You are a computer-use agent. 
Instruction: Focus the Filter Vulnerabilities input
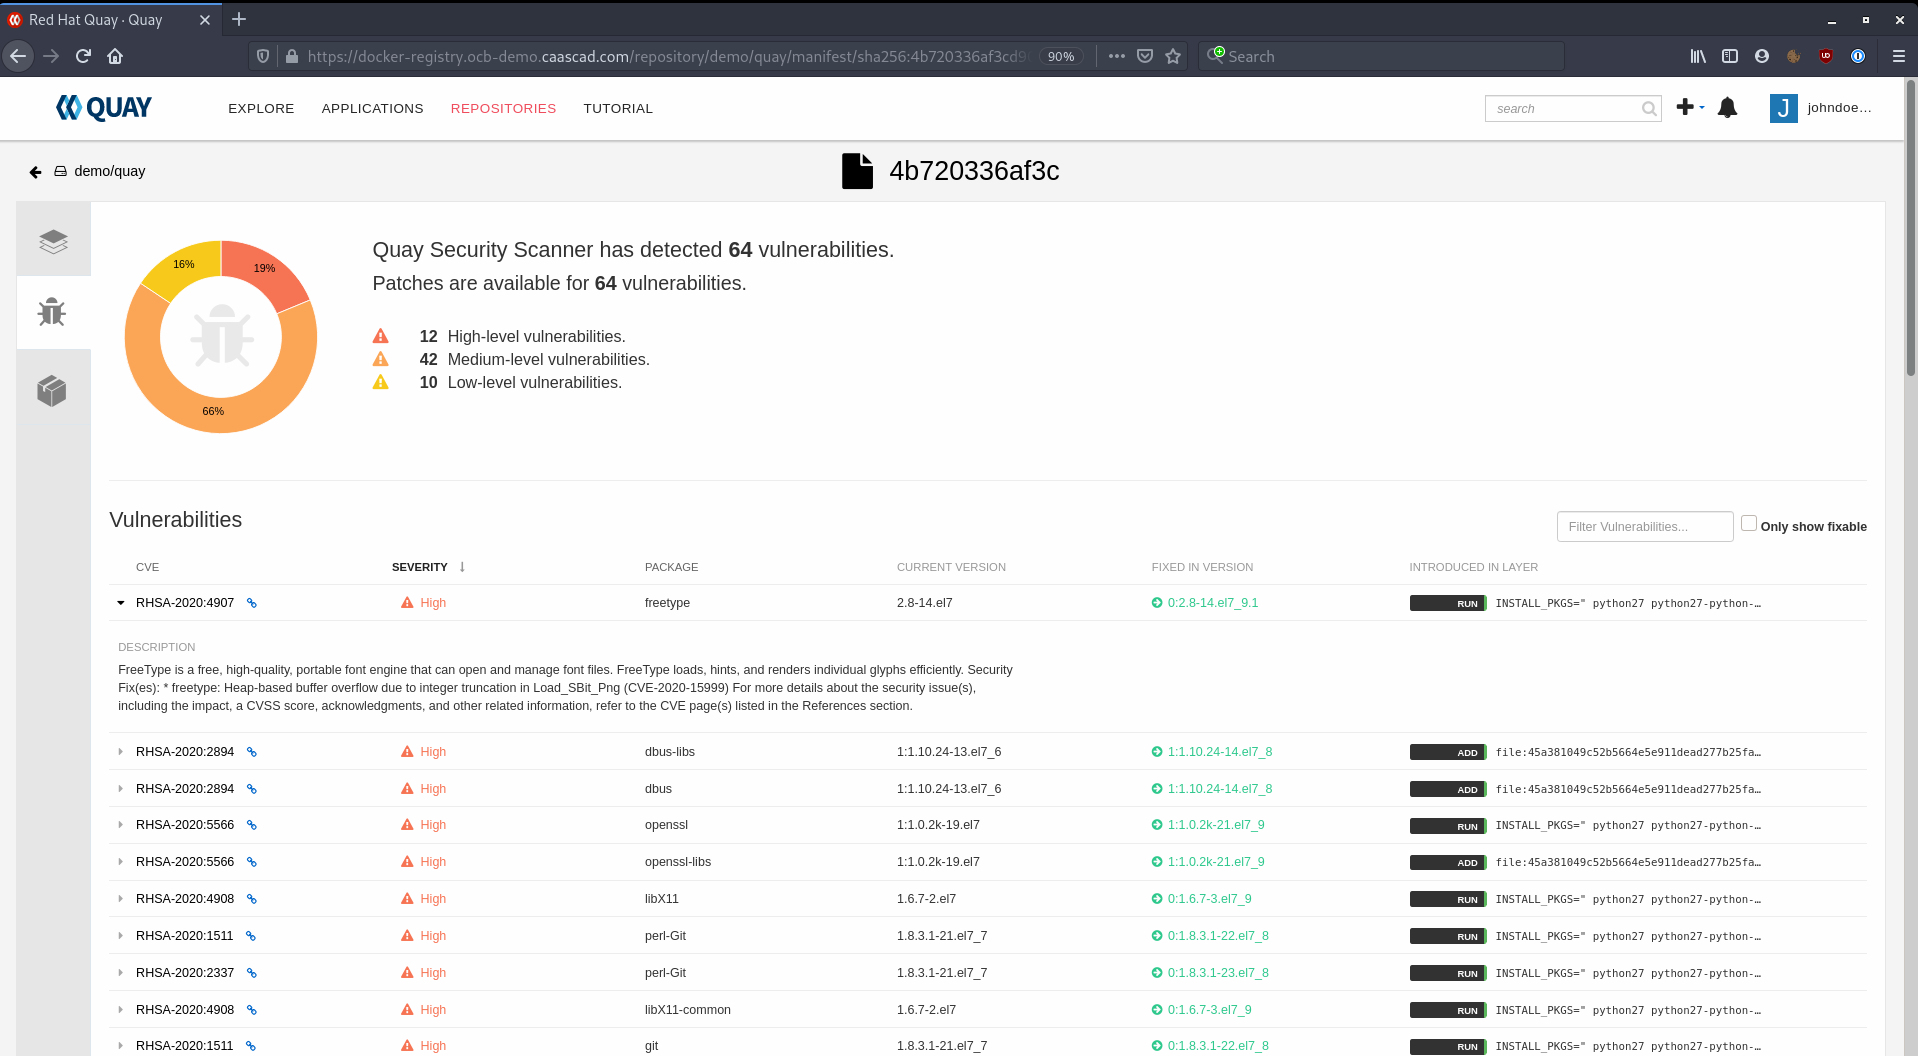pos(1644,527)
